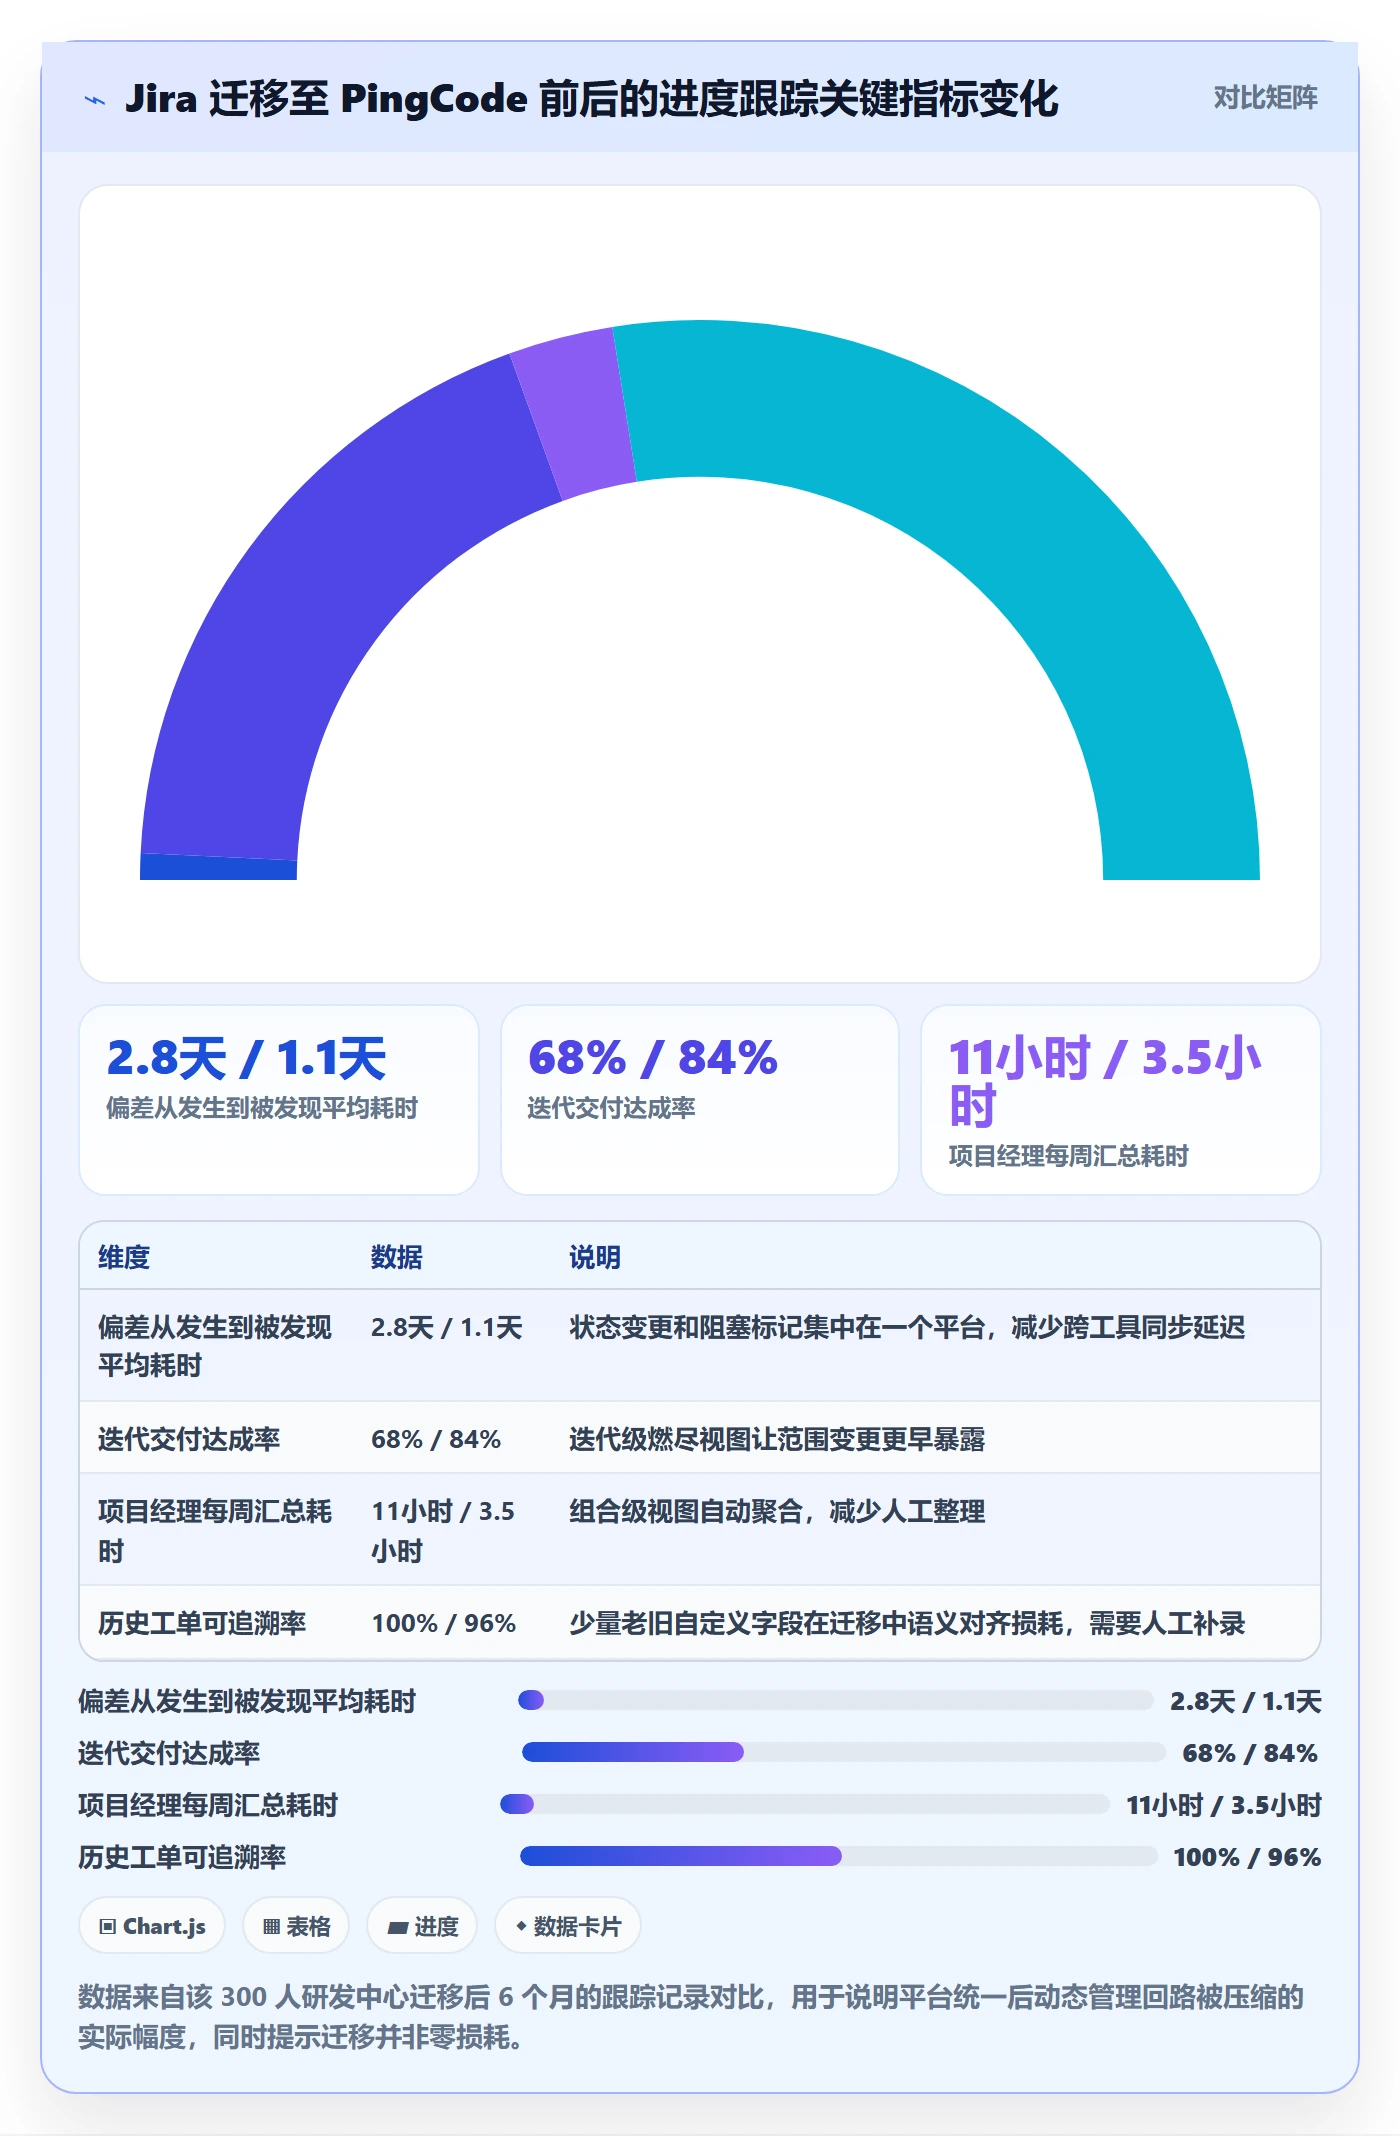Click the 状态变更和阻塞标记 description cell
This screenshot has height=2136, width=1400.
pos(907,1327)
